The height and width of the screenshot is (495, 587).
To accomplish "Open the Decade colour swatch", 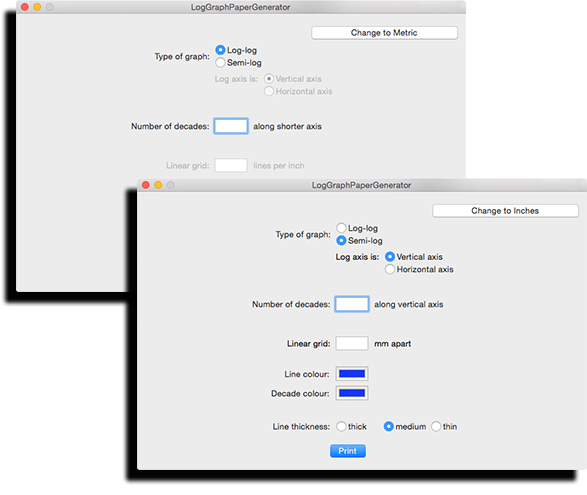I will [x=352, y=393].
